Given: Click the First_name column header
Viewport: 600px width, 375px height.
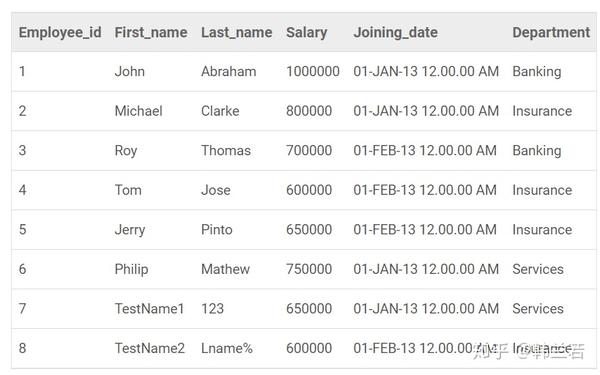Looking at the screenshot, I should pos(151,33).
